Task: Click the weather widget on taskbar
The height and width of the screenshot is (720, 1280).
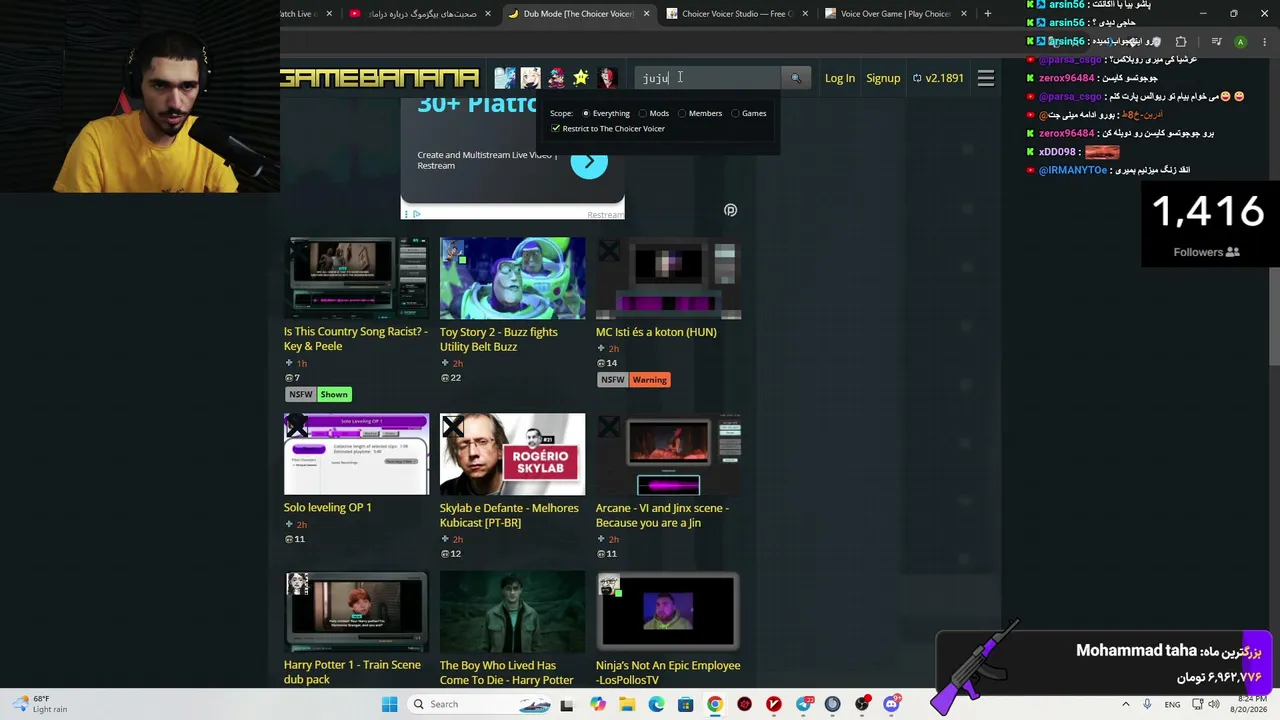Action: click(42, 704)
